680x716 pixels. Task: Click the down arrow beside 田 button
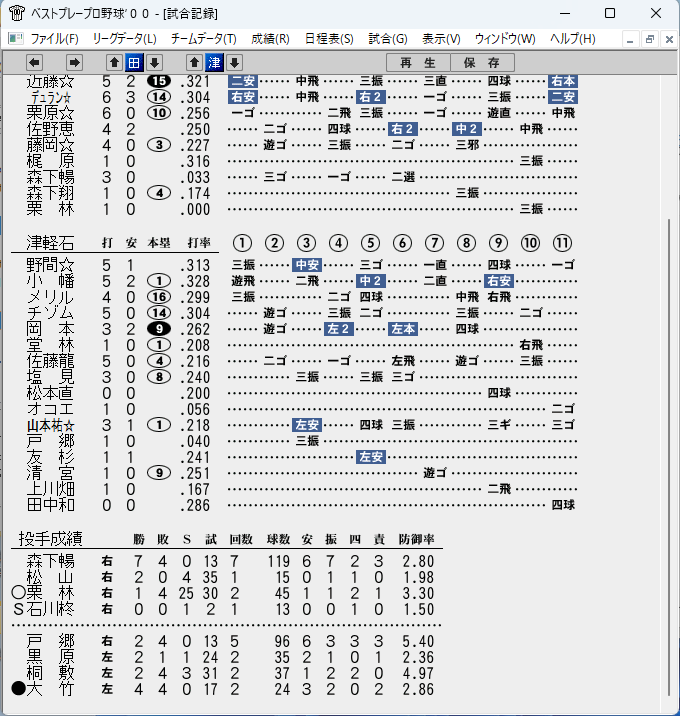tap(154, 63)
